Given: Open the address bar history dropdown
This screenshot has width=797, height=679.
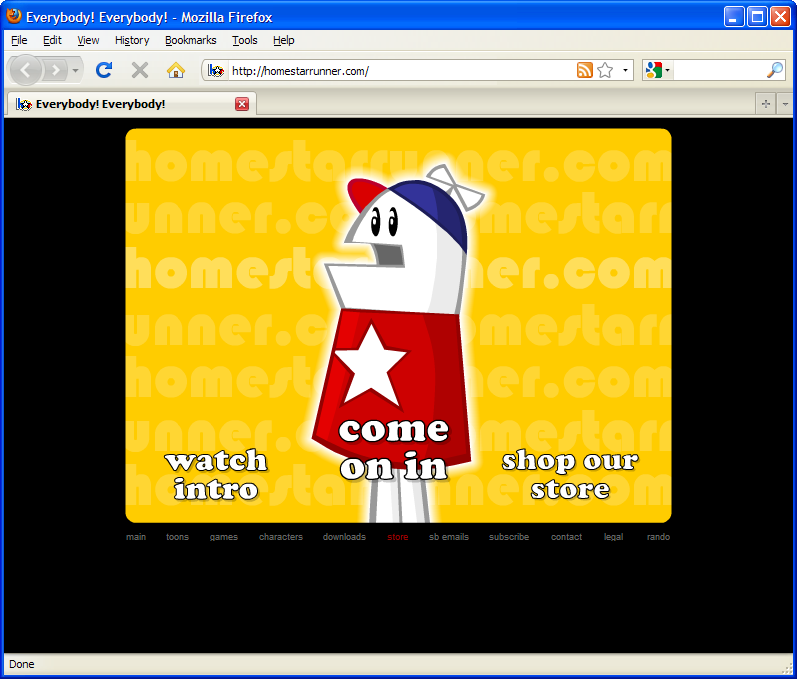Looking at the screenshot, I should pyautogui.click(x=625, y=70).
